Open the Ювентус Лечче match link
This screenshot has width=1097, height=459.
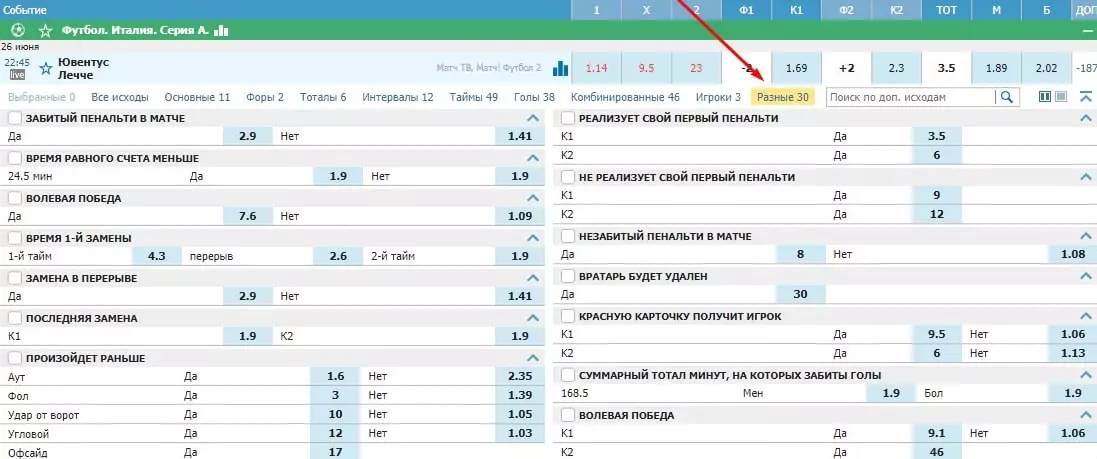84,69
